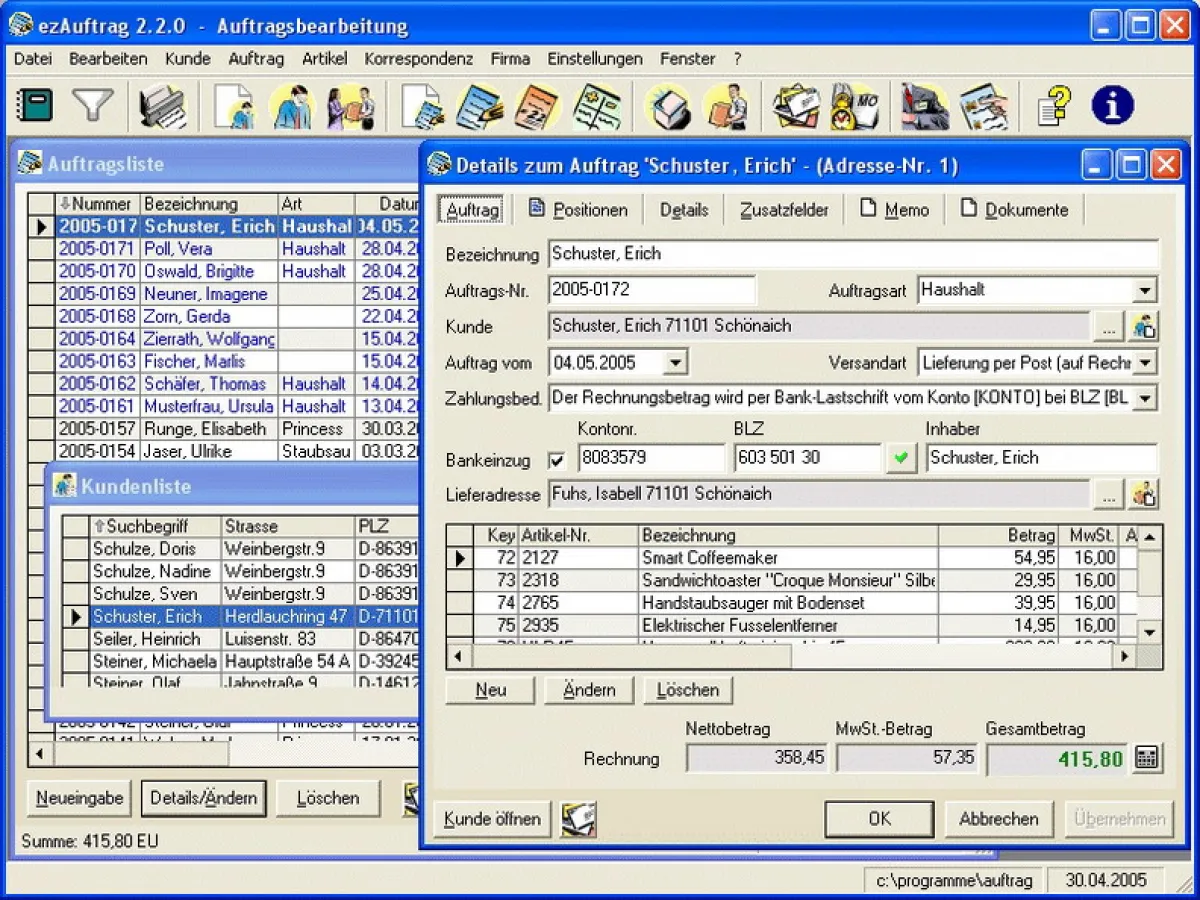Open the Auftrag vom date picker
Viewport: 1200px width, 900px height.
point(676,362)
